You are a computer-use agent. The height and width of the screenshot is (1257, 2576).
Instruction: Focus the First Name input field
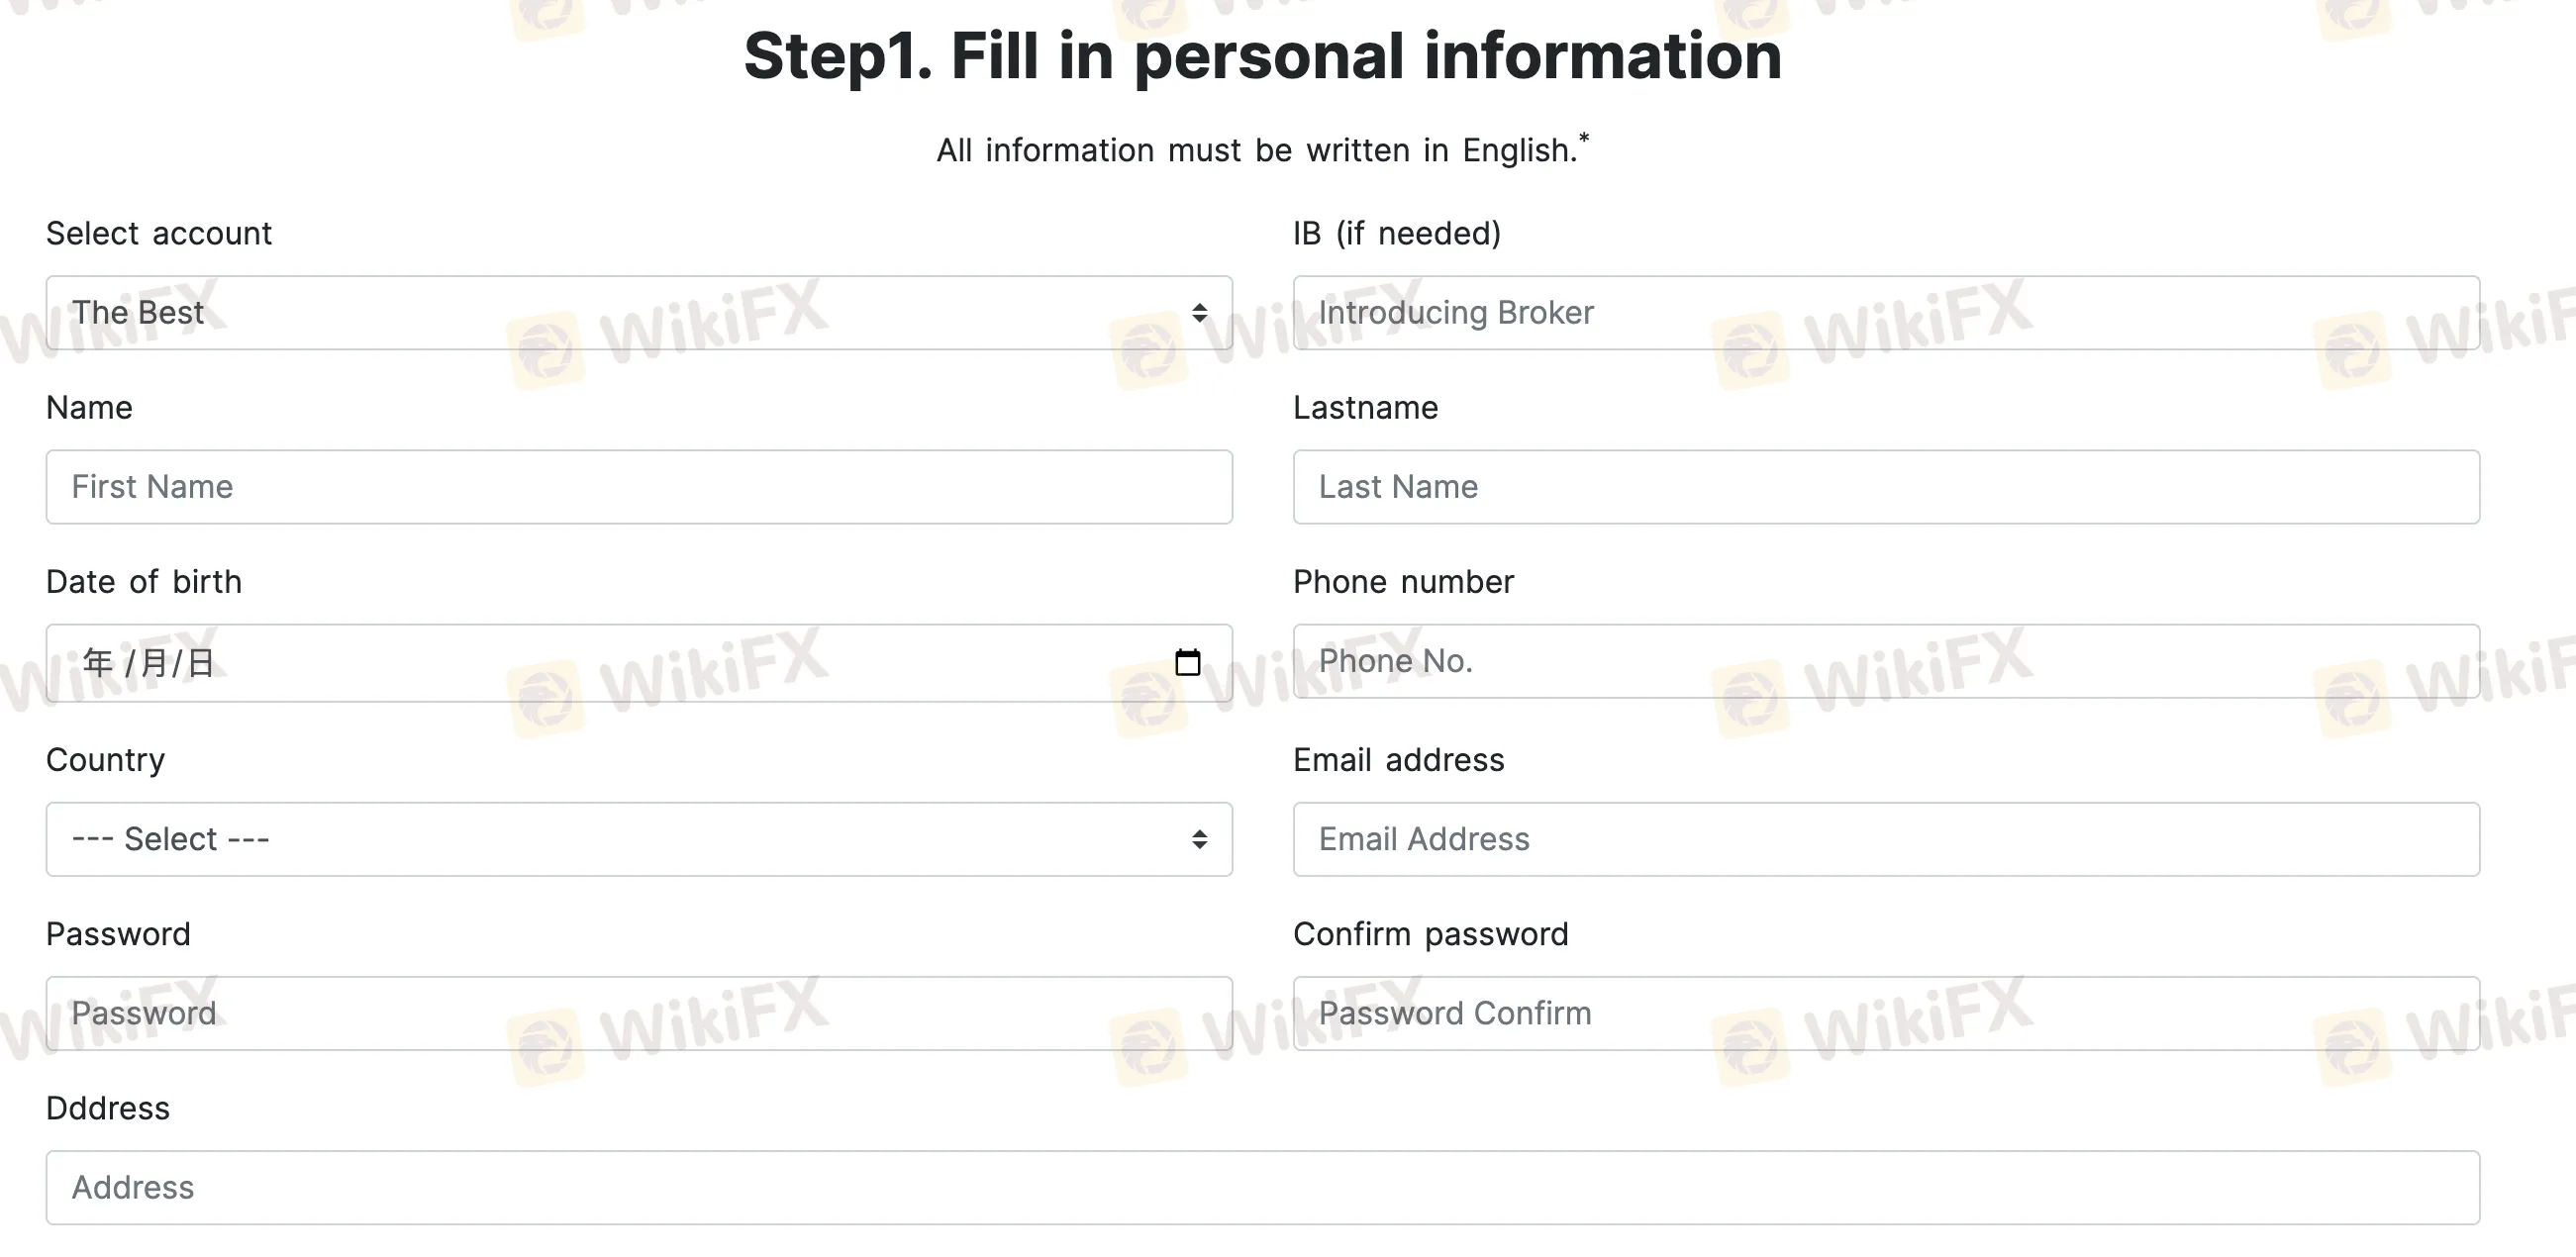(x=638, y=487)
